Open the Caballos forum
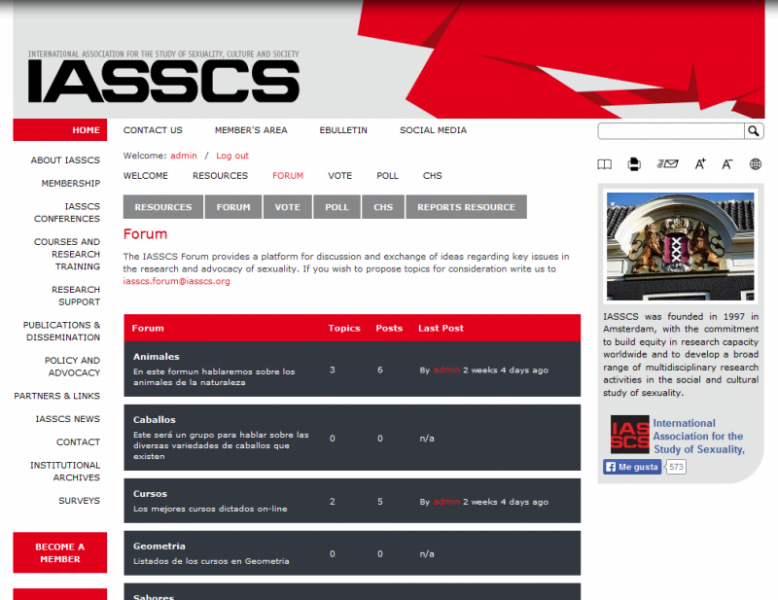The height and width of the screenshot is (600, 778). pos(154,420)
